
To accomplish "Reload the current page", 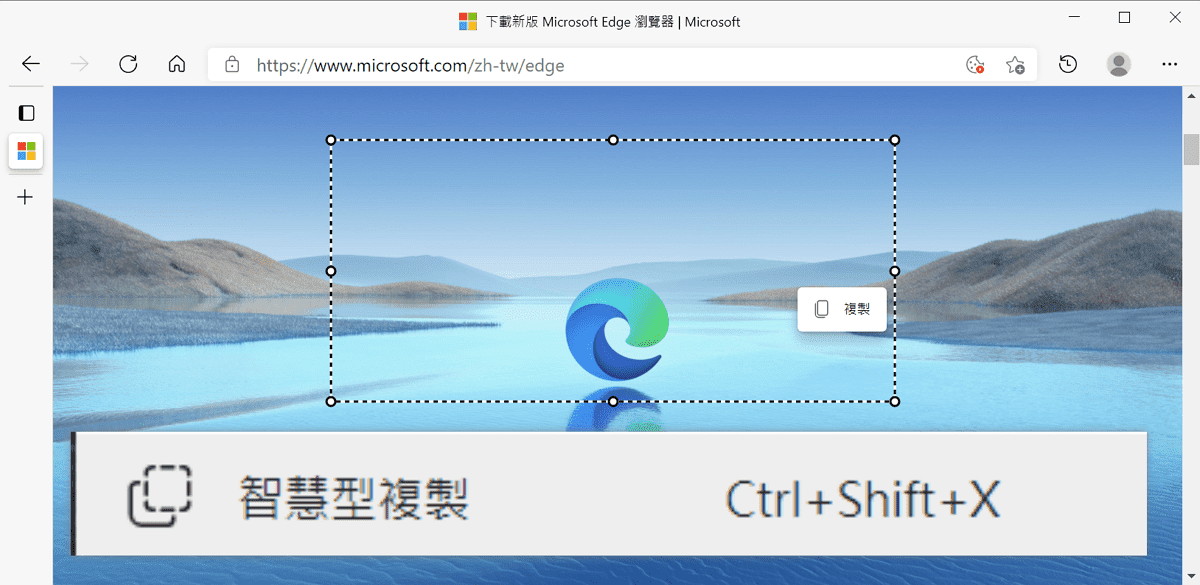I will pos(128,64).
